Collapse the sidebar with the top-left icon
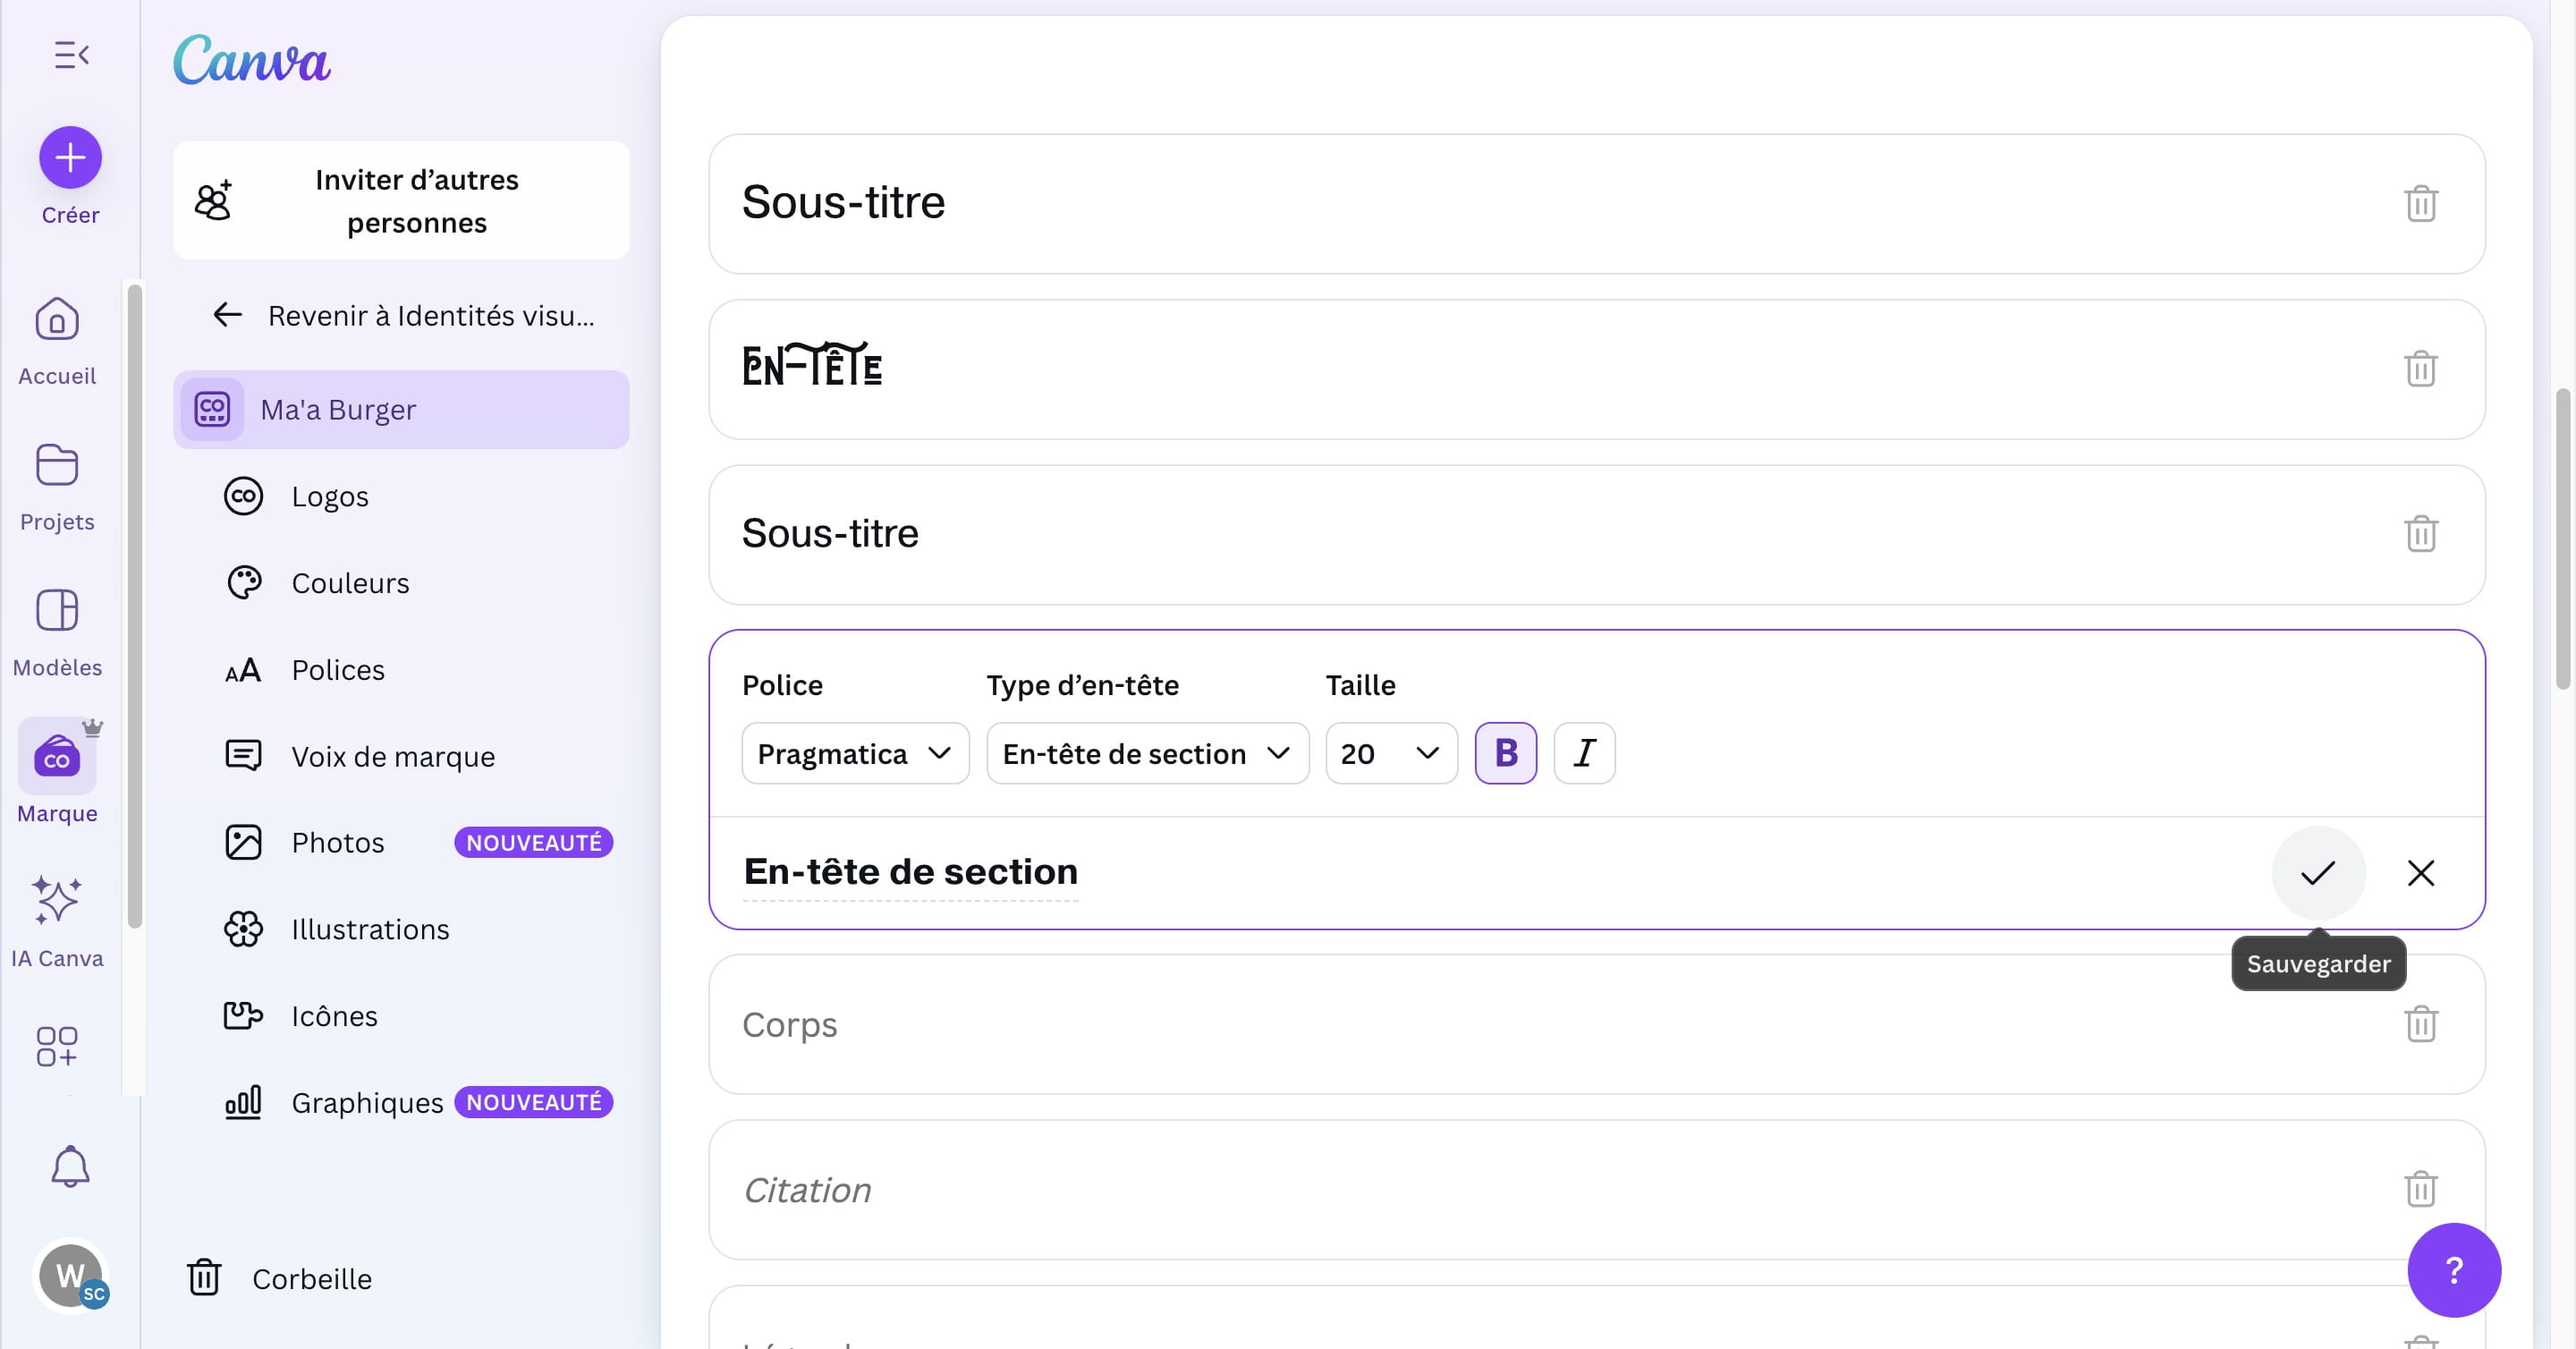The image size is (2576, 1349). point(70,55)
